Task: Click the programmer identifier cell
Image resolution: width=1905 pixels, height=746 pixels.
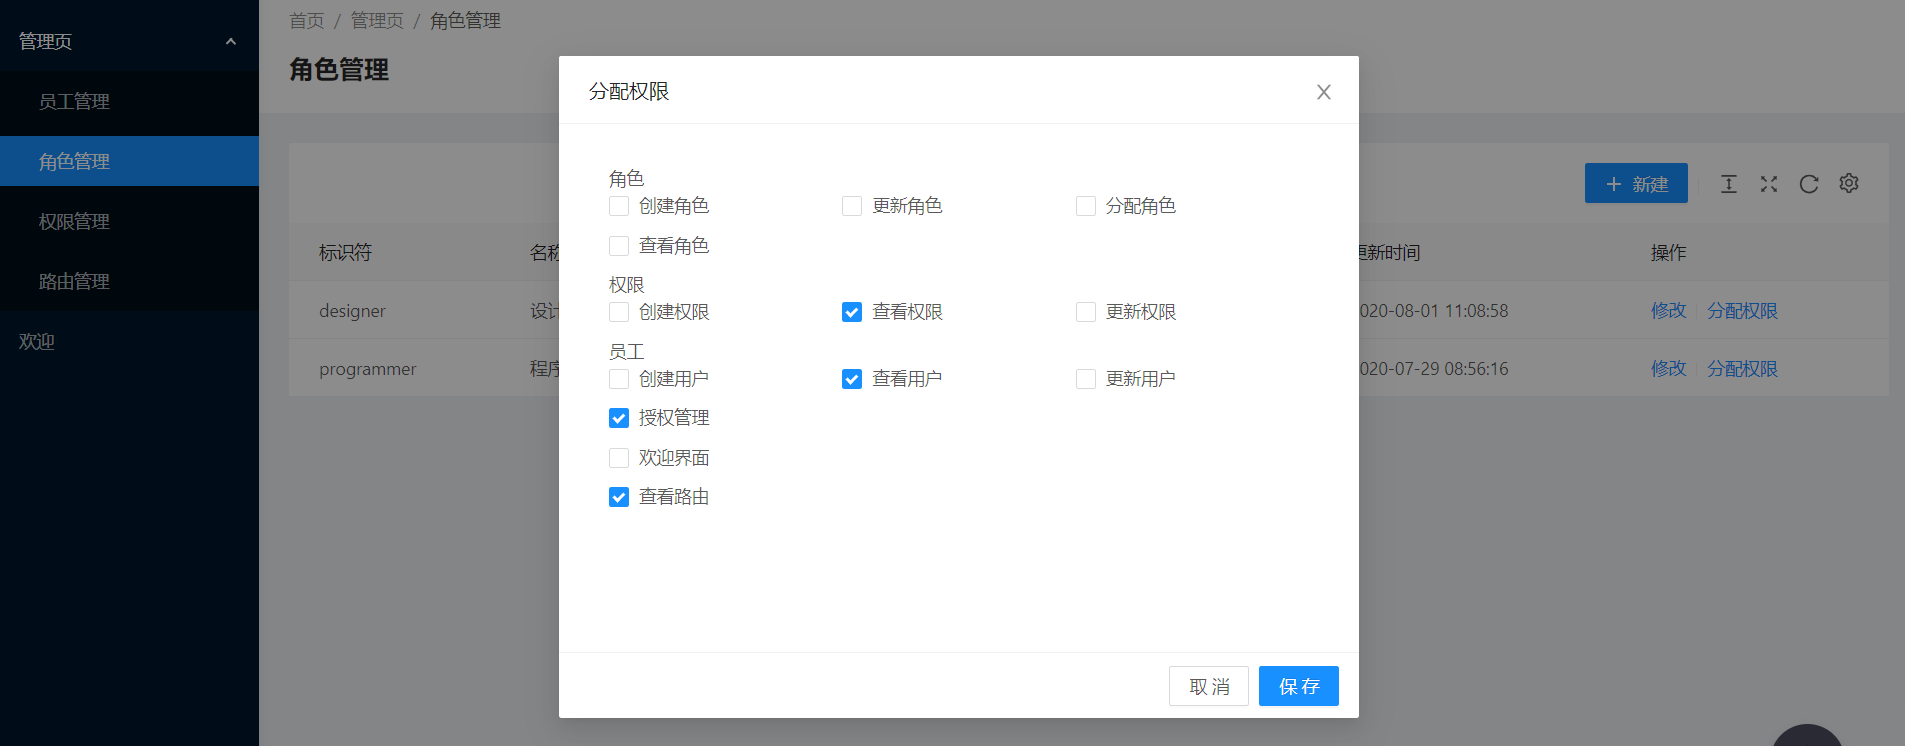Action: pyautogui.click(x=368, y=369)
